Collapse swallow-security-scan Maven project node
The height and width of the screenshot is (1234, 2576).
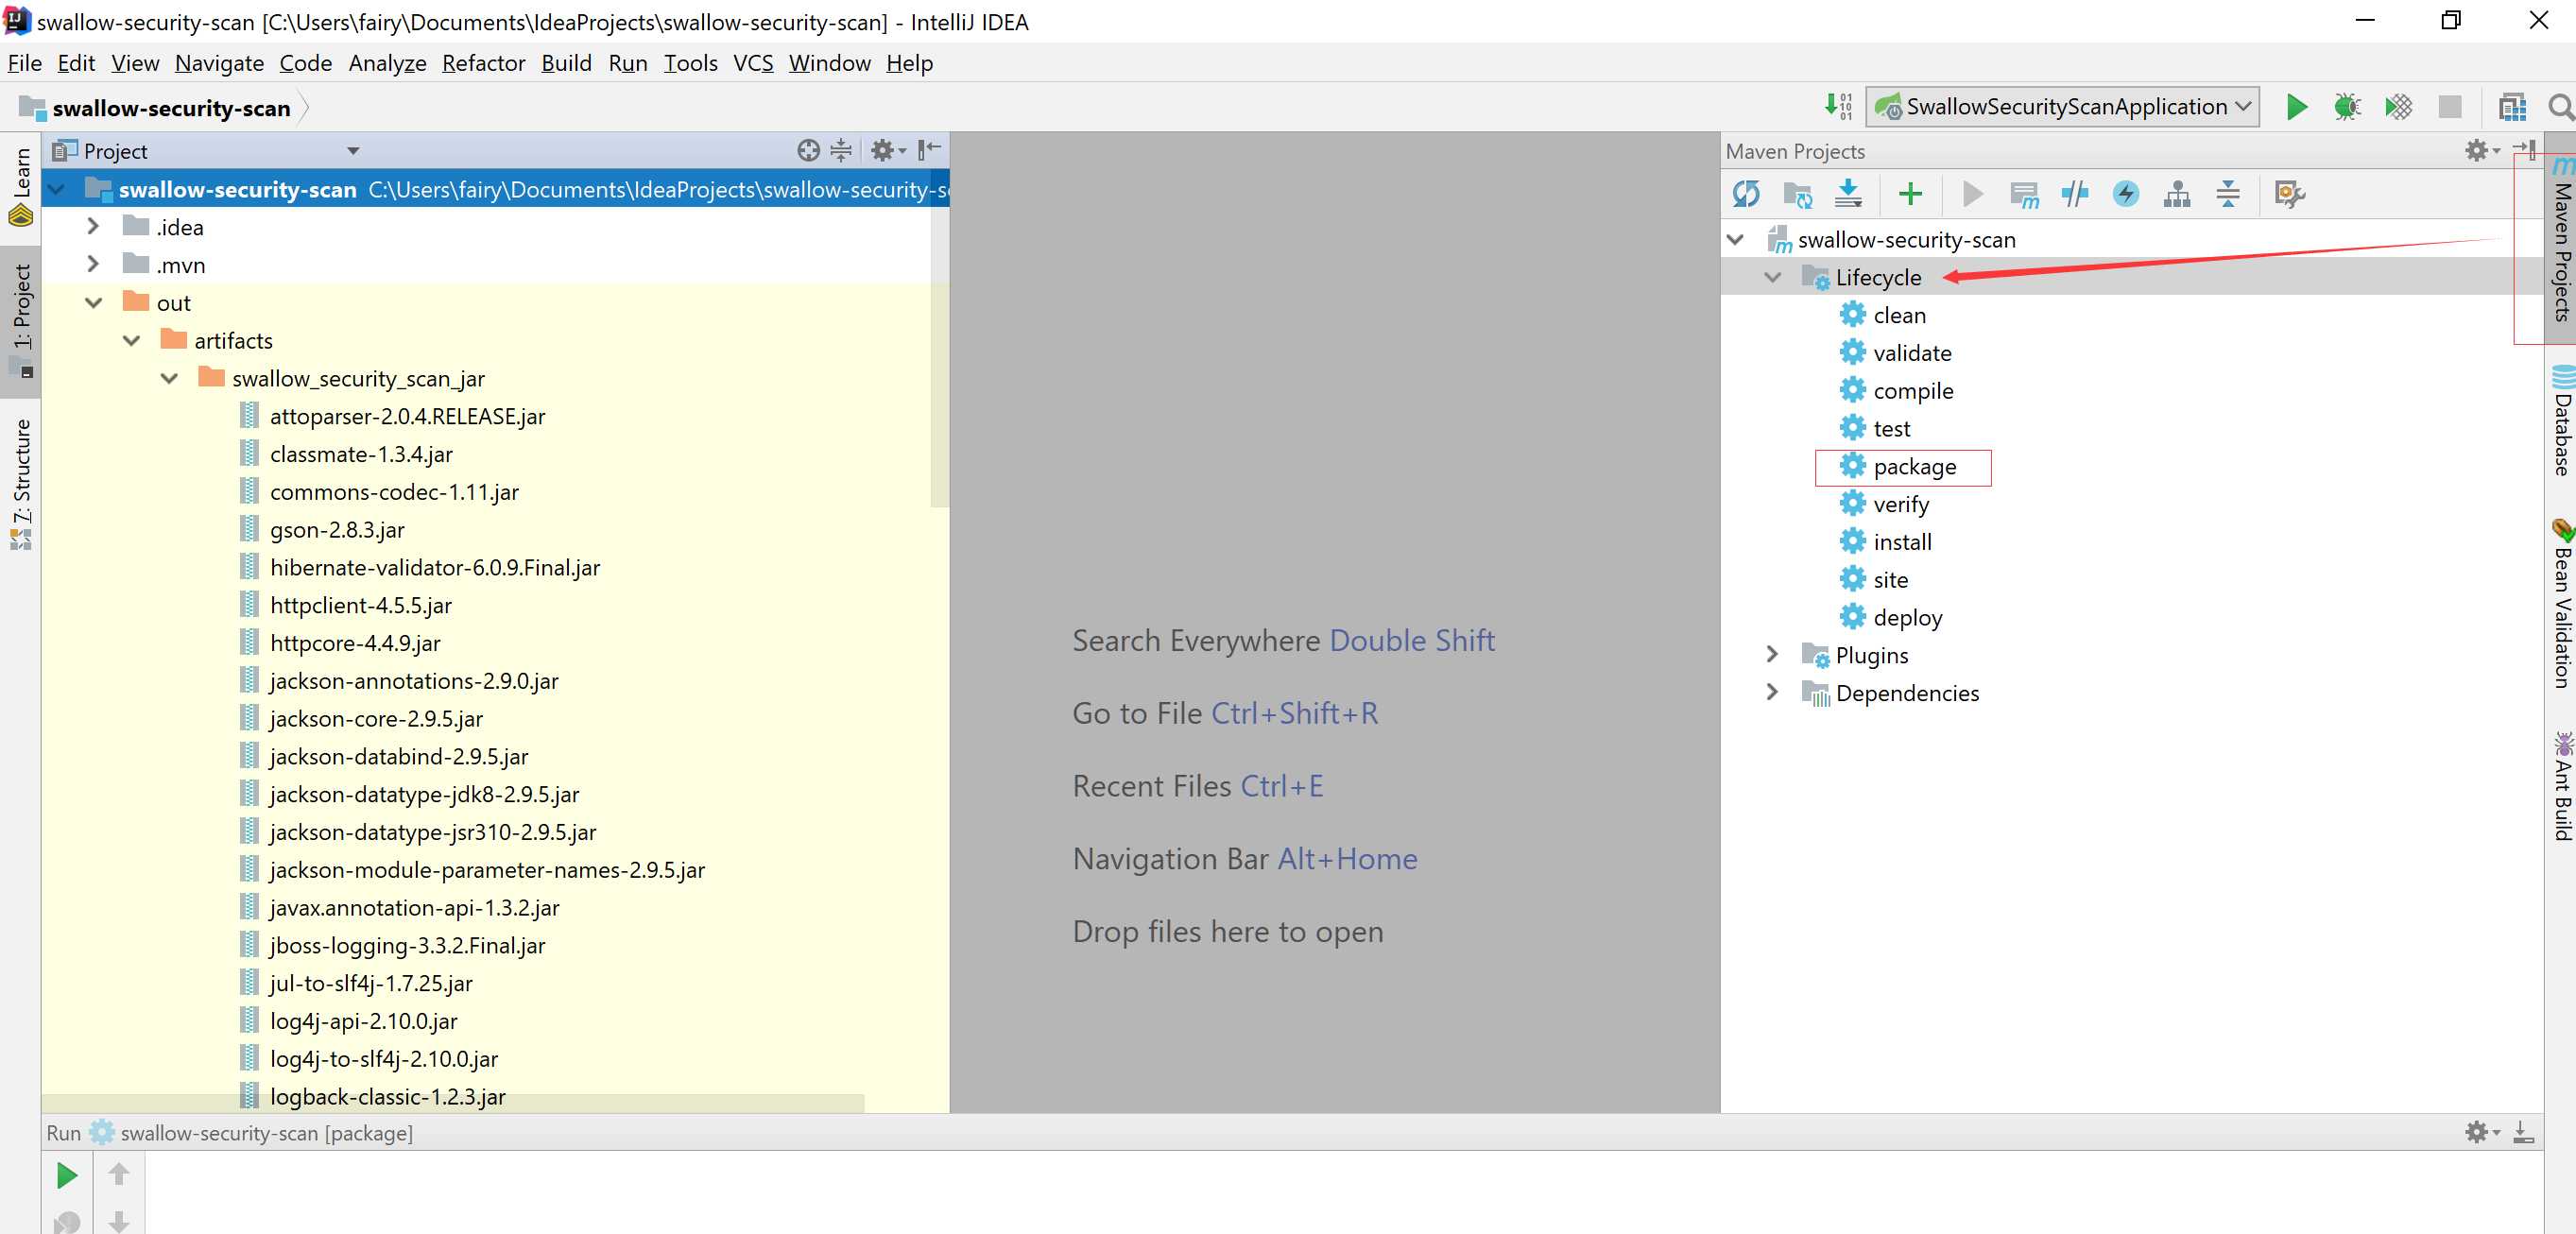[1736, 240]
